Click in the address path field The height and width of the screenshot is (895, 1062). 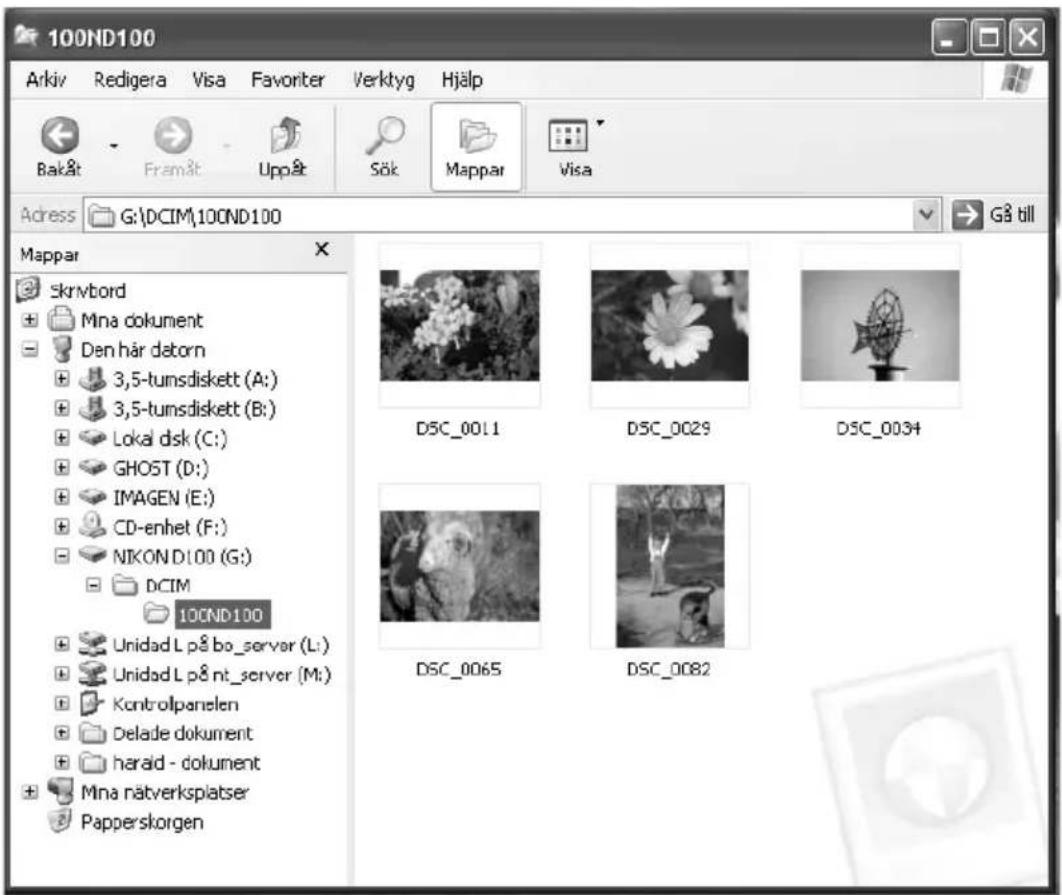(x=500, y=213)
